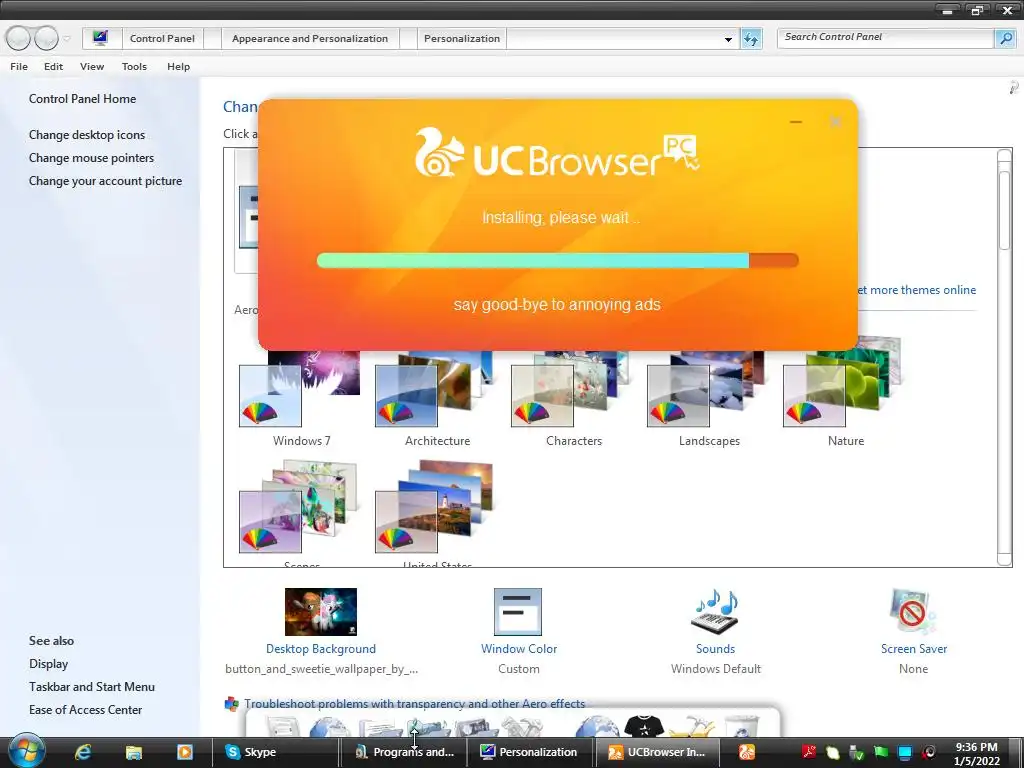This screenshot has height=768, width=1024.
Task: Click Appearance and Personalization breadcrumb
Action: pyautogui.click(x=310, y=39)
